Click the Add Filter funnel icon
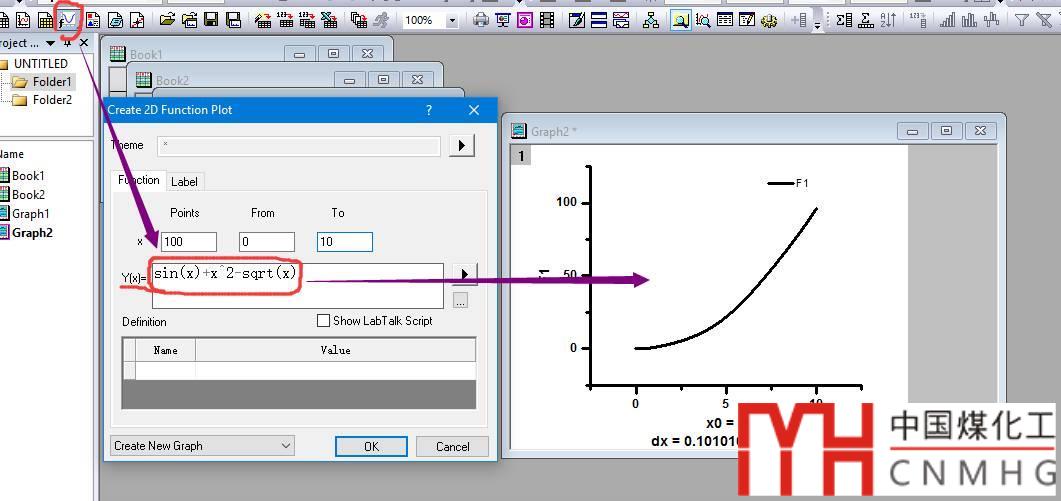Image resolution: width=1061 pixels, height=501 pixels. [1021, 19]
